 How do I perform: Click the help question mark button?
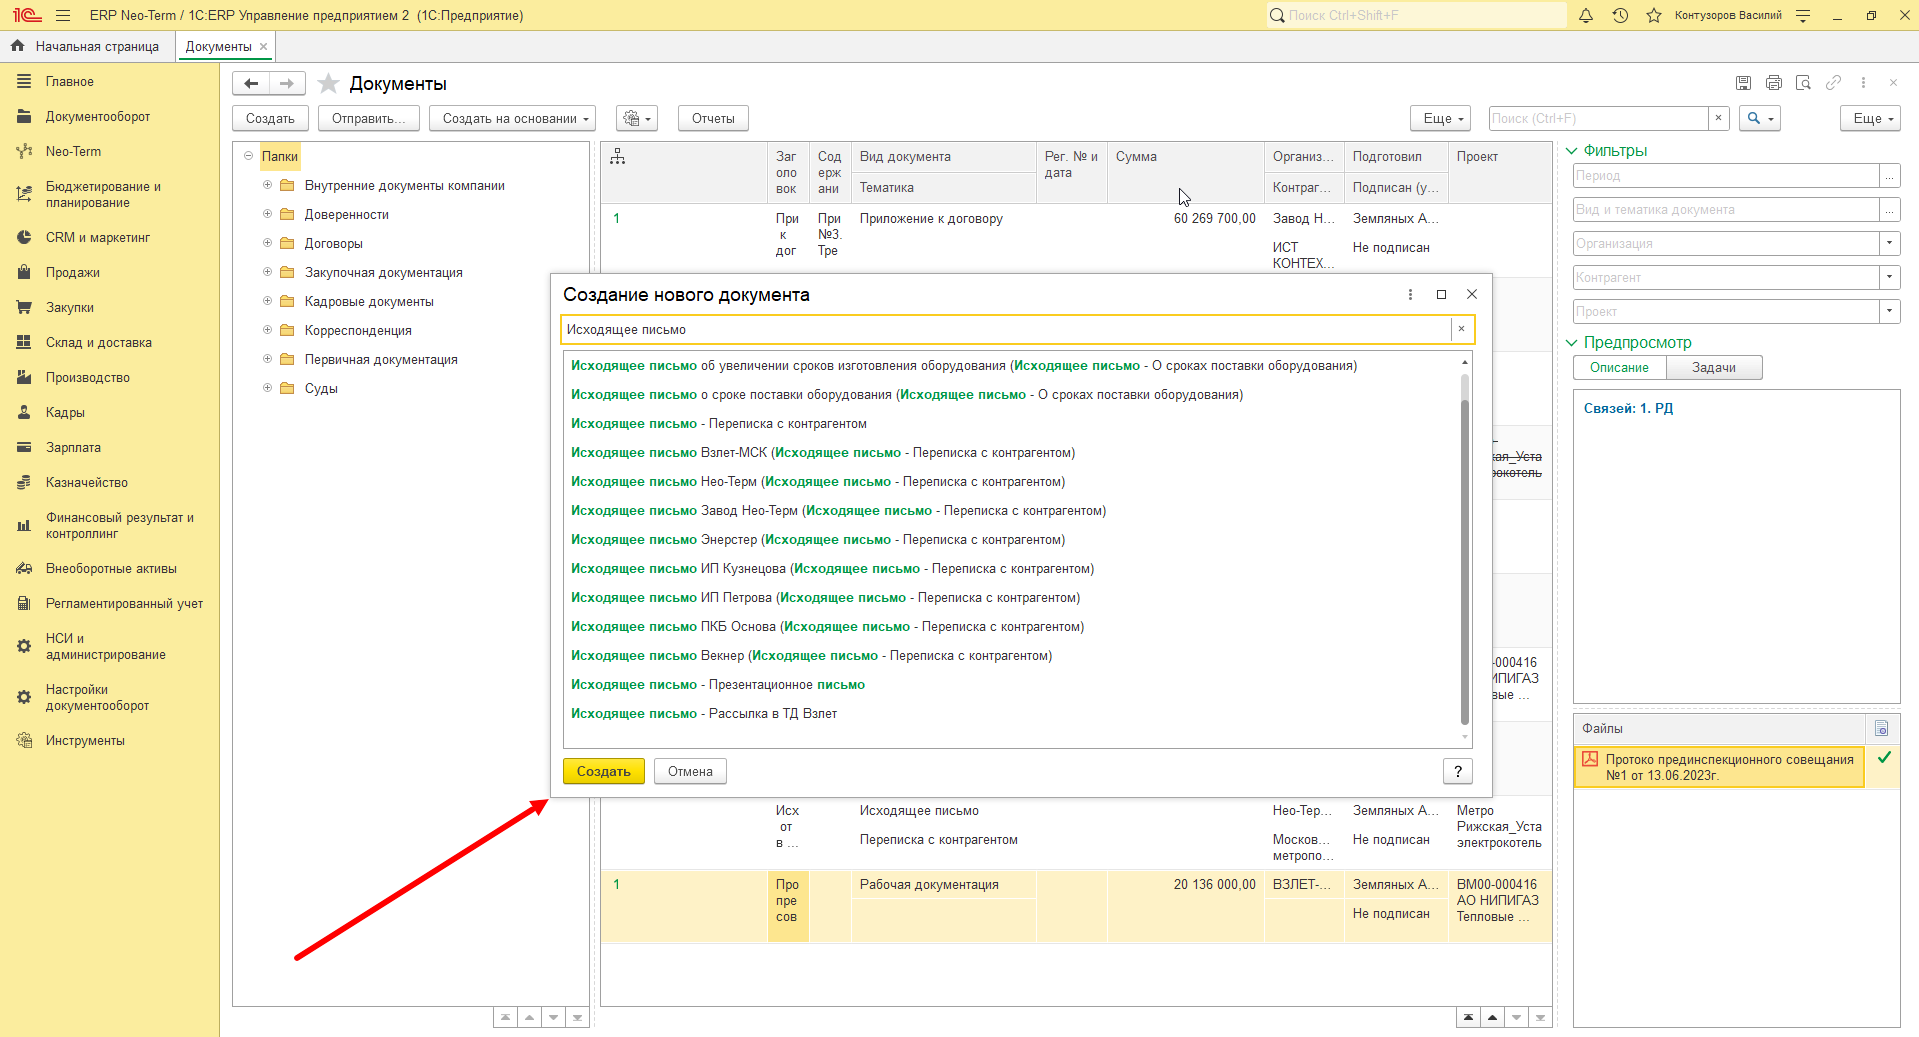1458,771
